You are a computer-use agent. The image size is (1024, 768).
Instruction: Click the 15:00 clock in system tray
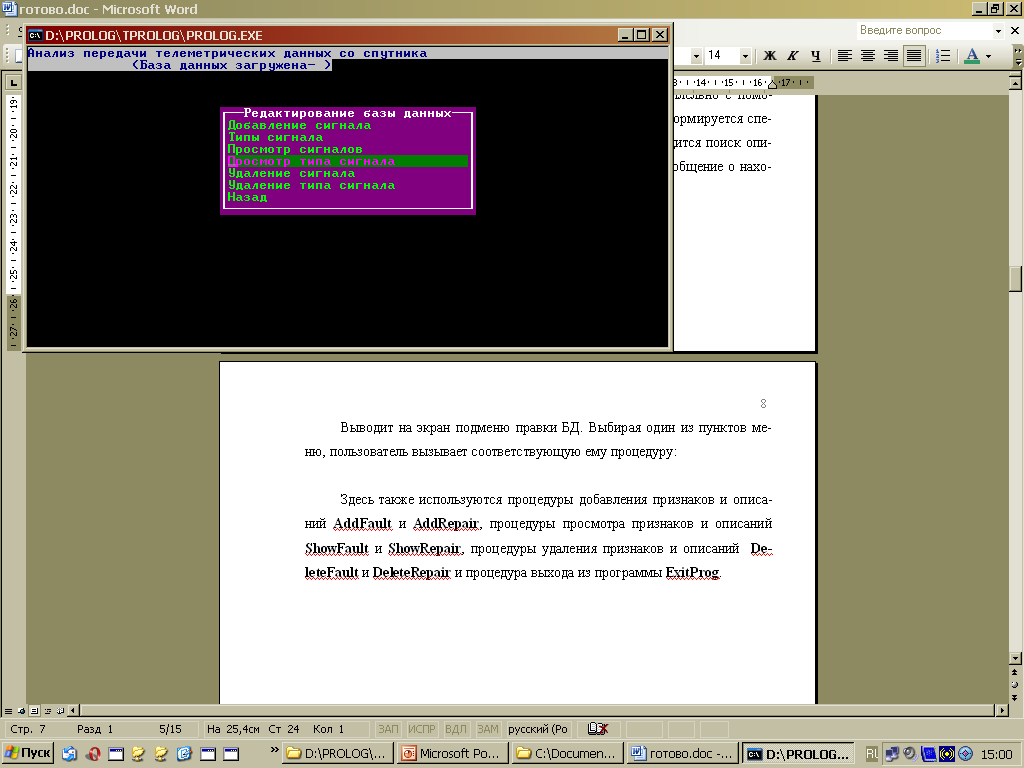click(x=997, y=754)
